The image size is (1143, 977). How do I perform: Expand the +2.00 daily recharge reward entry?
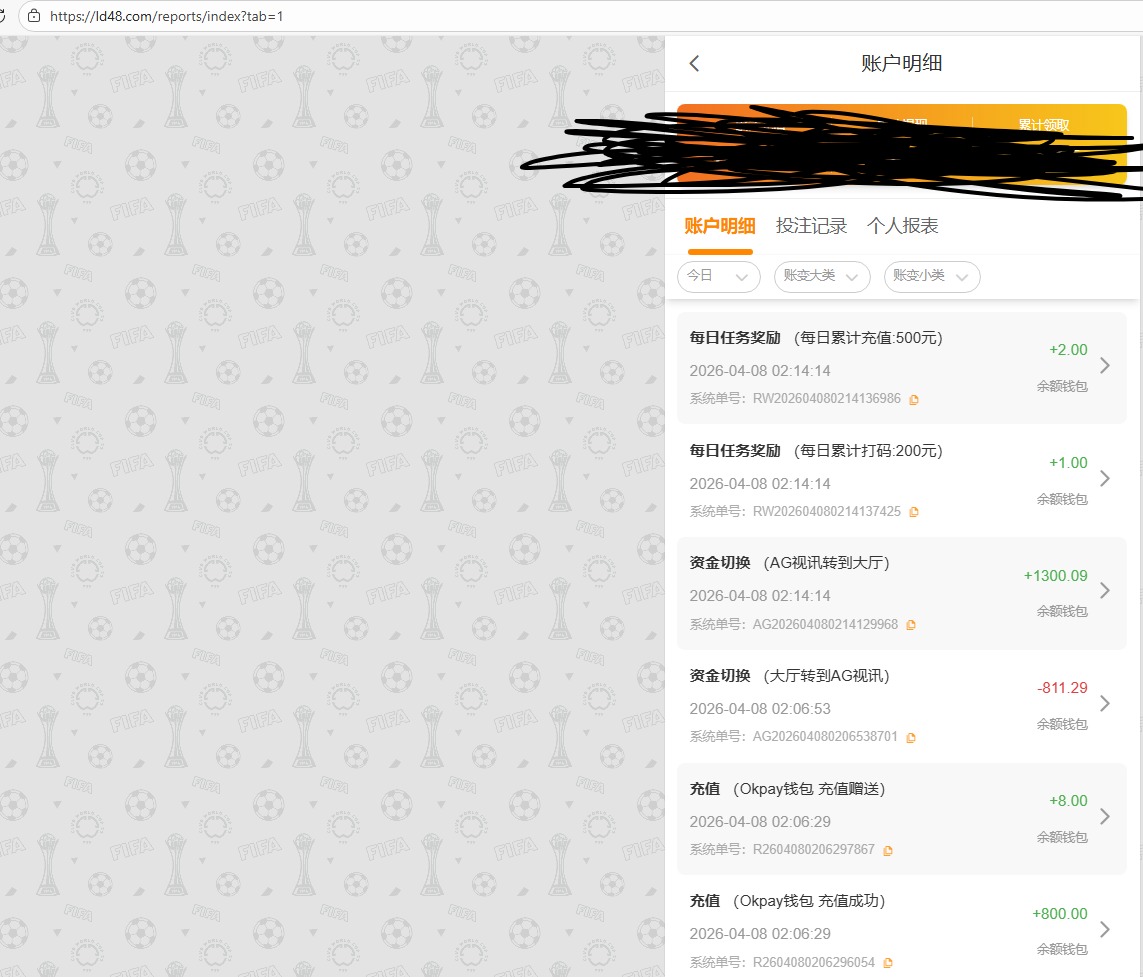pyautogui.click(x=1104, y=365)
